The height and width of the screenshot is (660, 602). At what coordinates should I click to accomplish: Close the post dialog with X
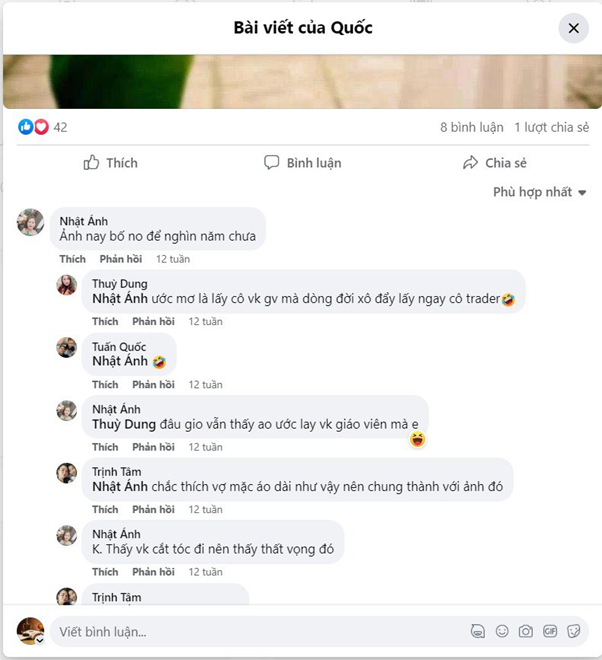click(573, 28)
